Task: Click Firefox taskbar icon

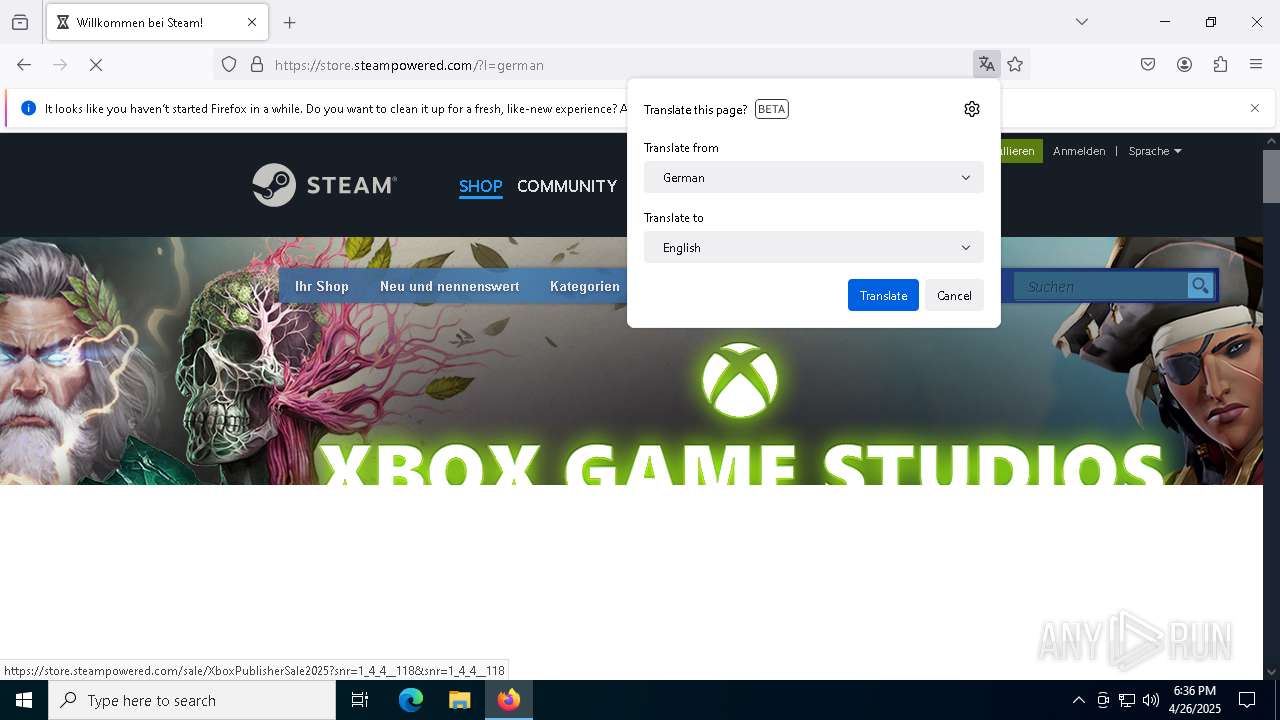Action: point(509,700)
